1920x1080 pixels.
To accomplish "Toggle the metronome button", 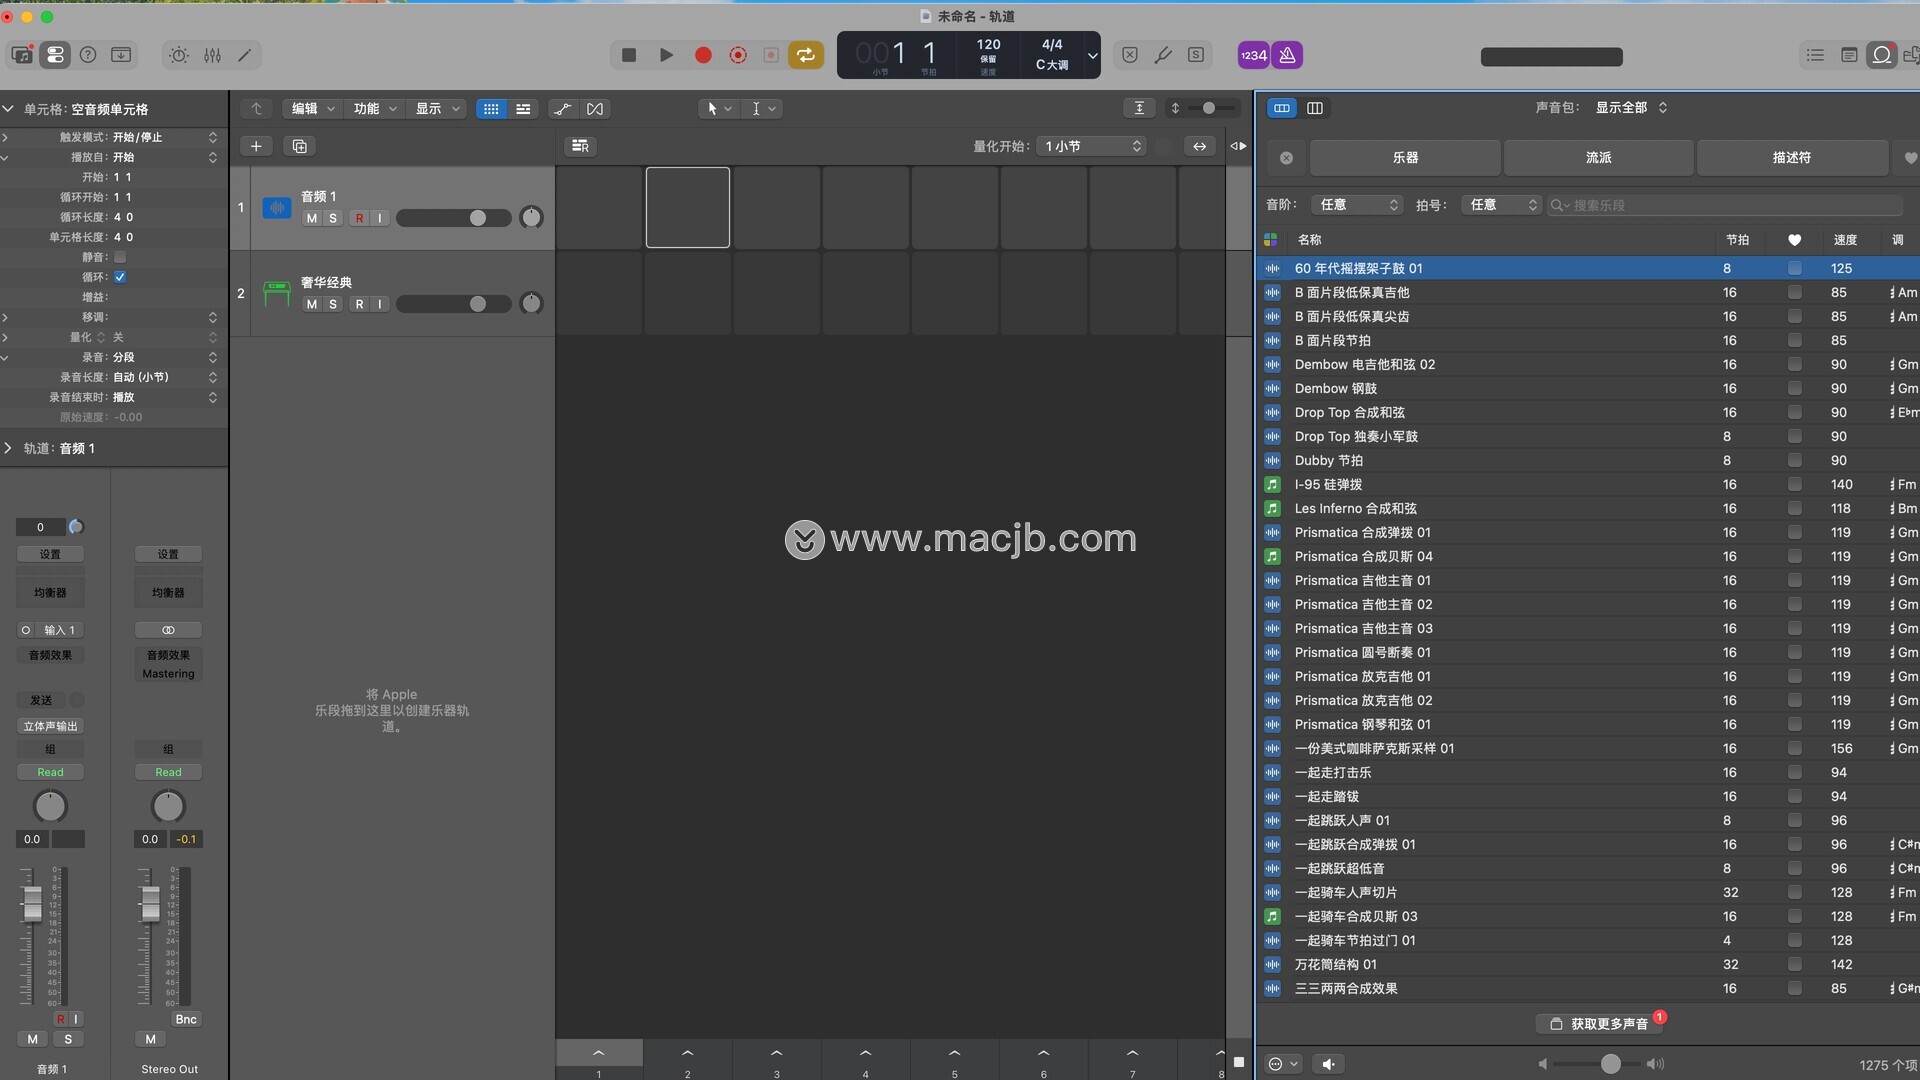I will tap(1287, 55).
